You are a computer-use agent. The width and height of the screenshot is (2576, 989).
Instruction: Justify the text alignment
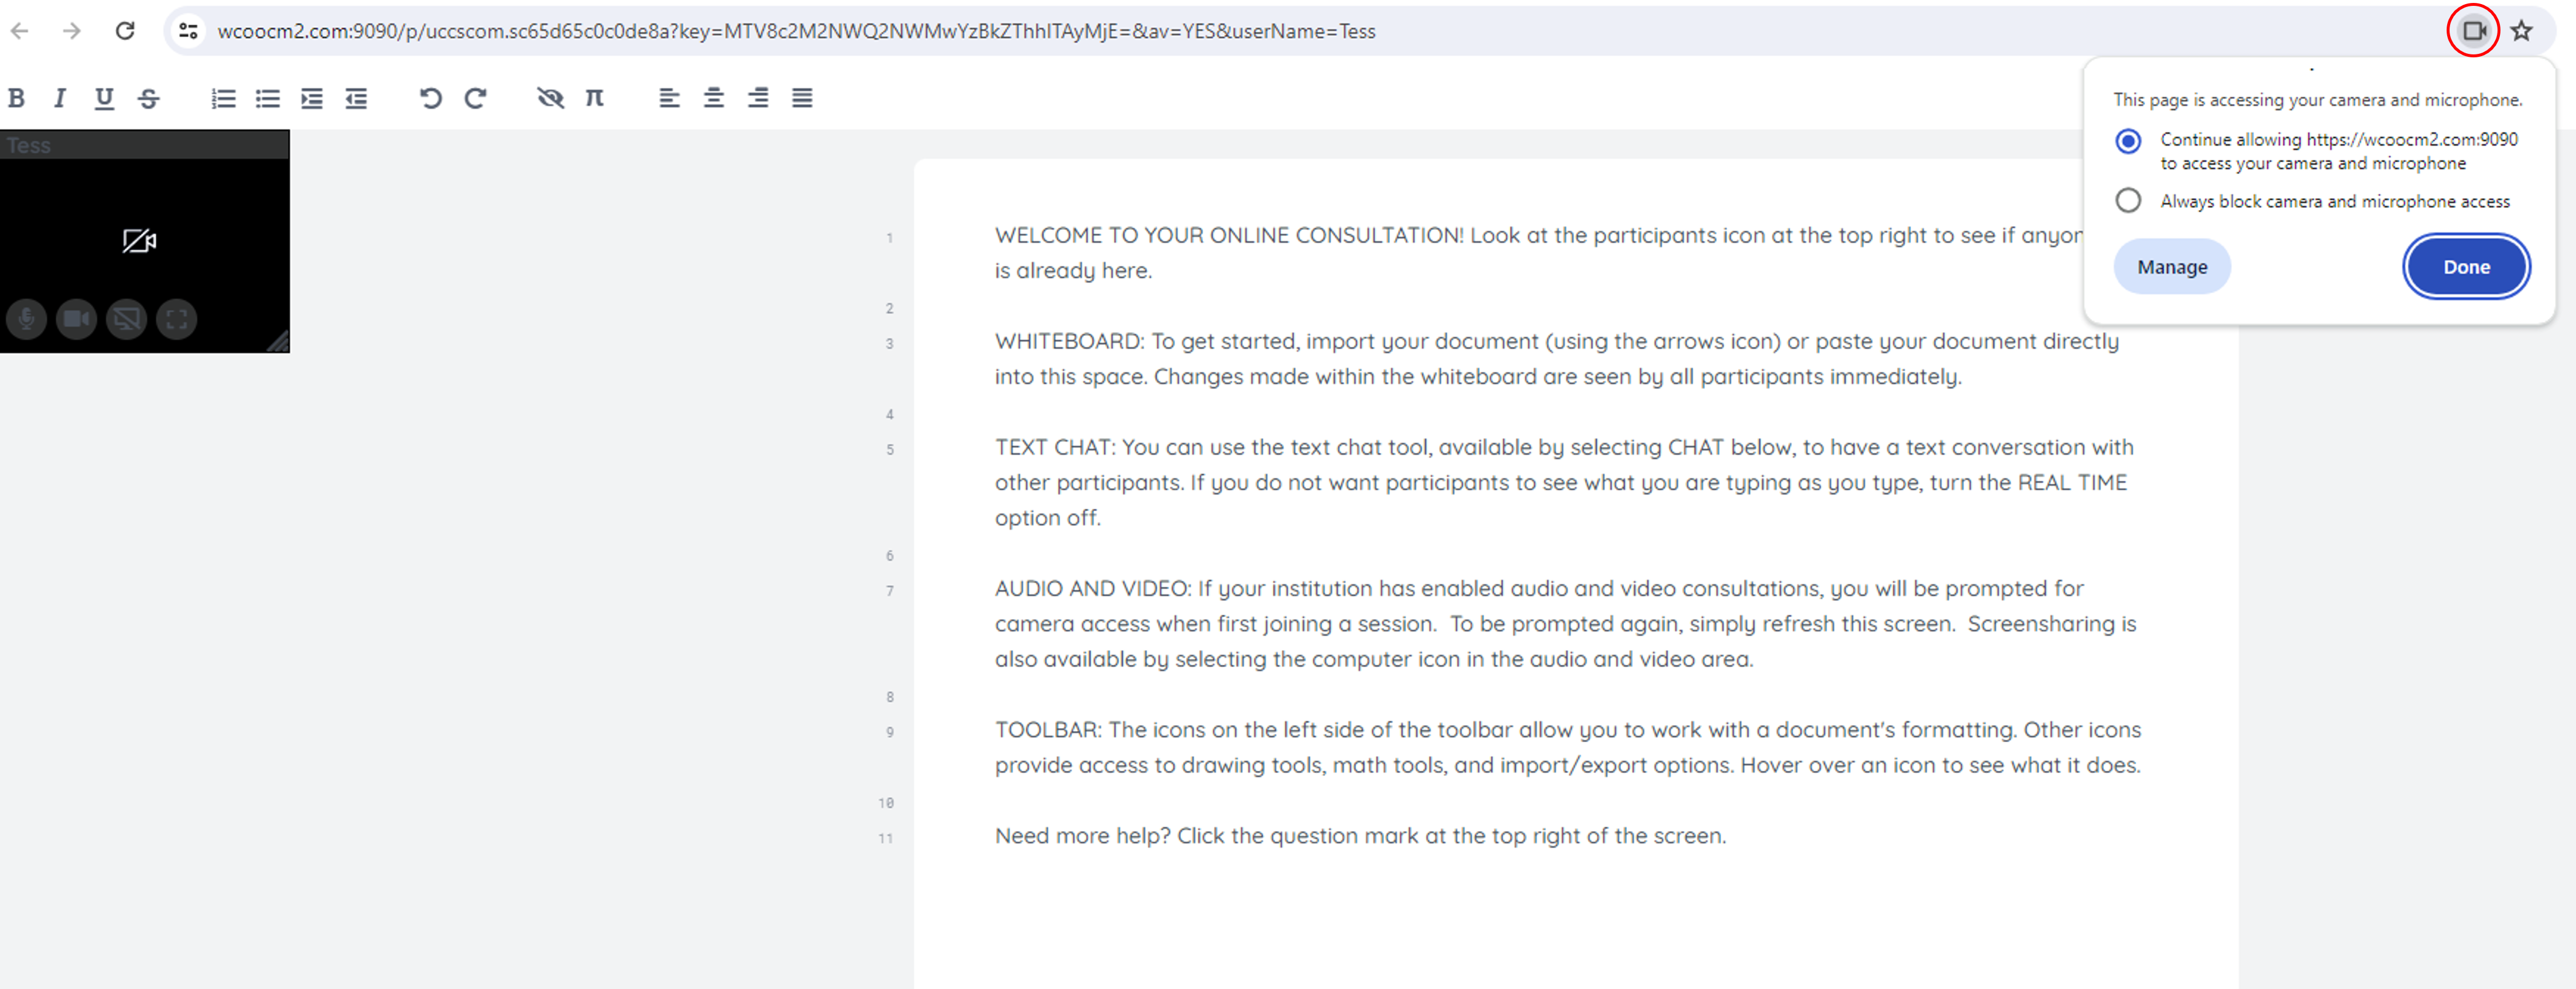802,98
